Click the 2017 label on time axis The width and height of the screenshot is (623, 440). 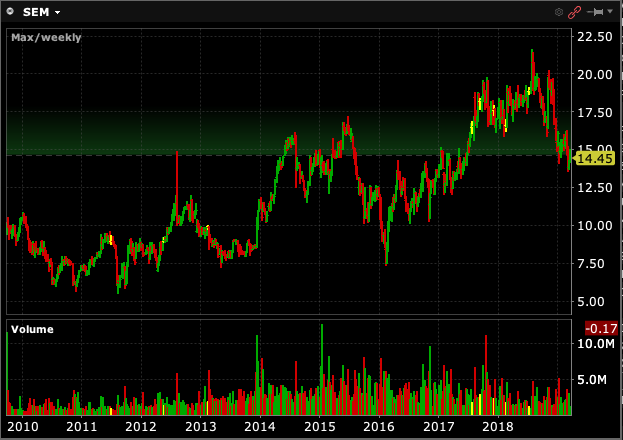[x=438, y=427]
